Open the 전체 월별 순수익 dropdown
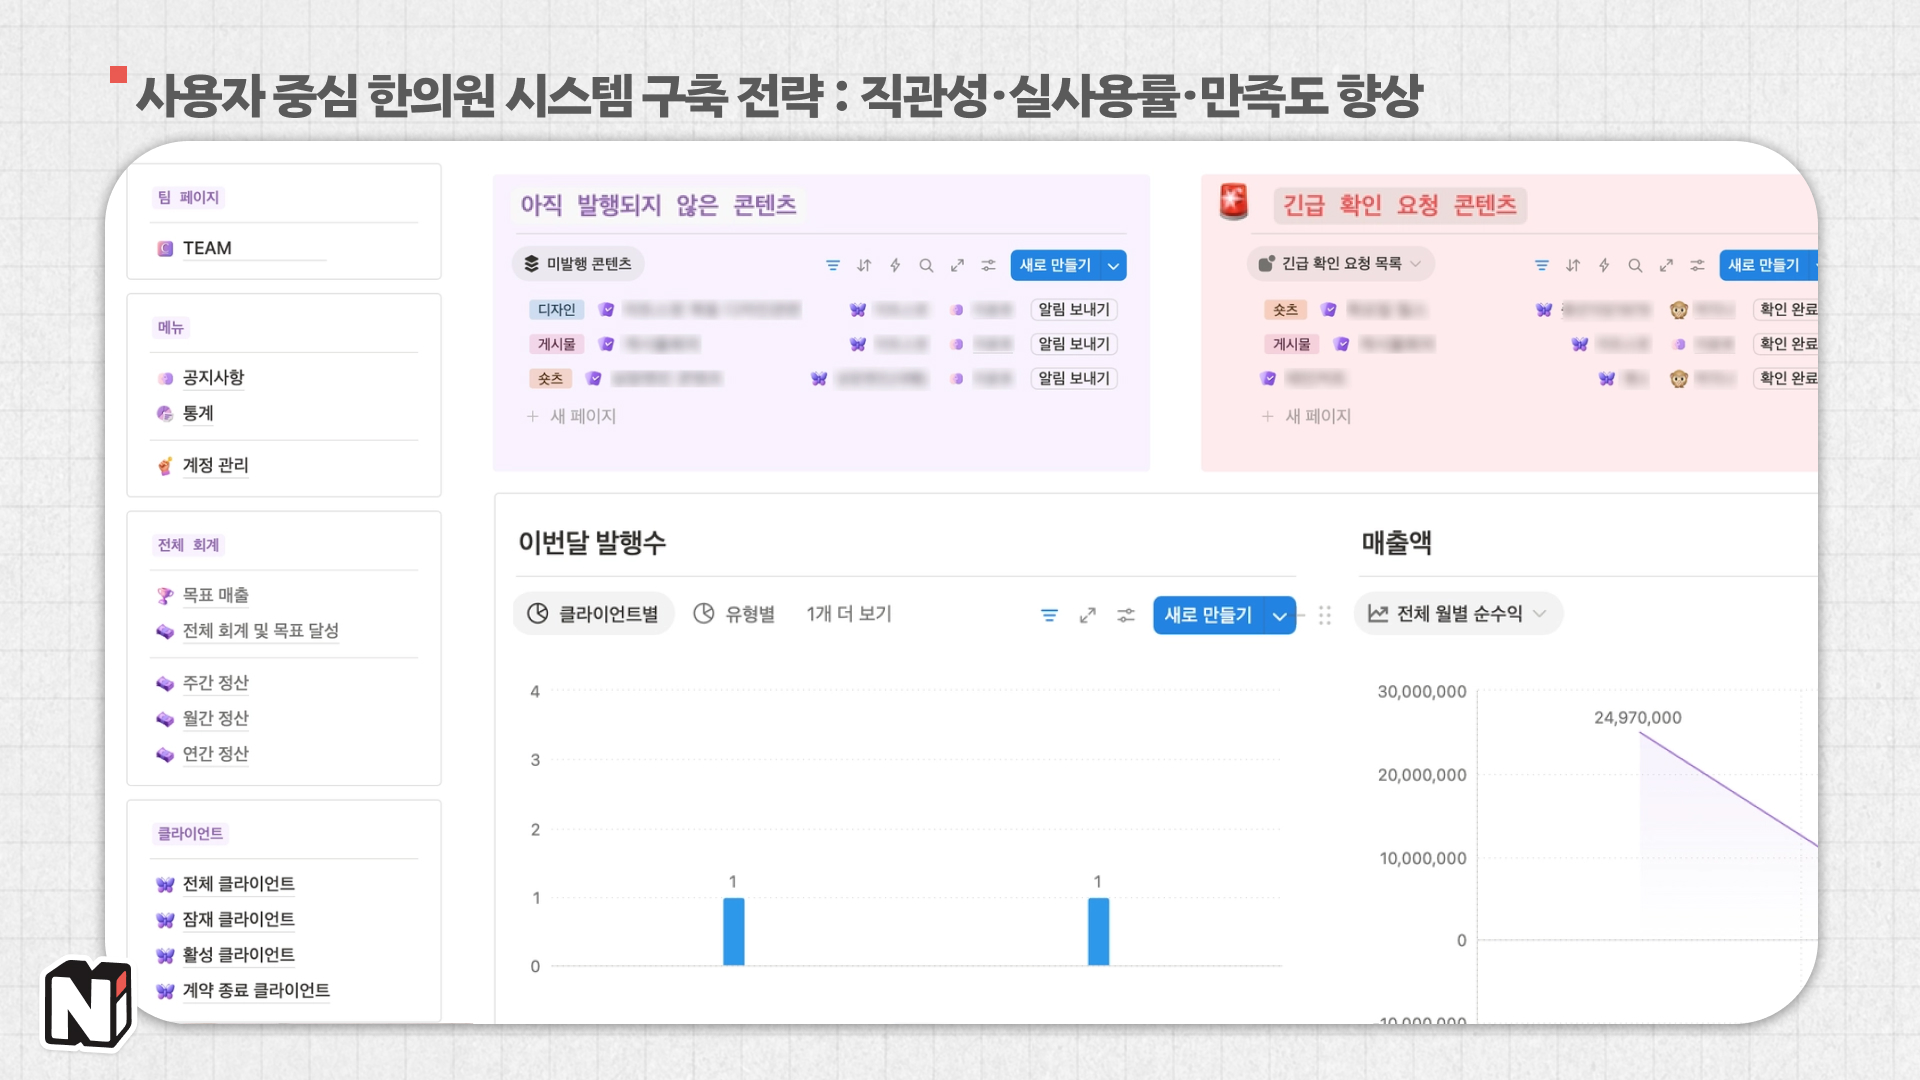1920x1080 pixels. tap(1457, 613)
